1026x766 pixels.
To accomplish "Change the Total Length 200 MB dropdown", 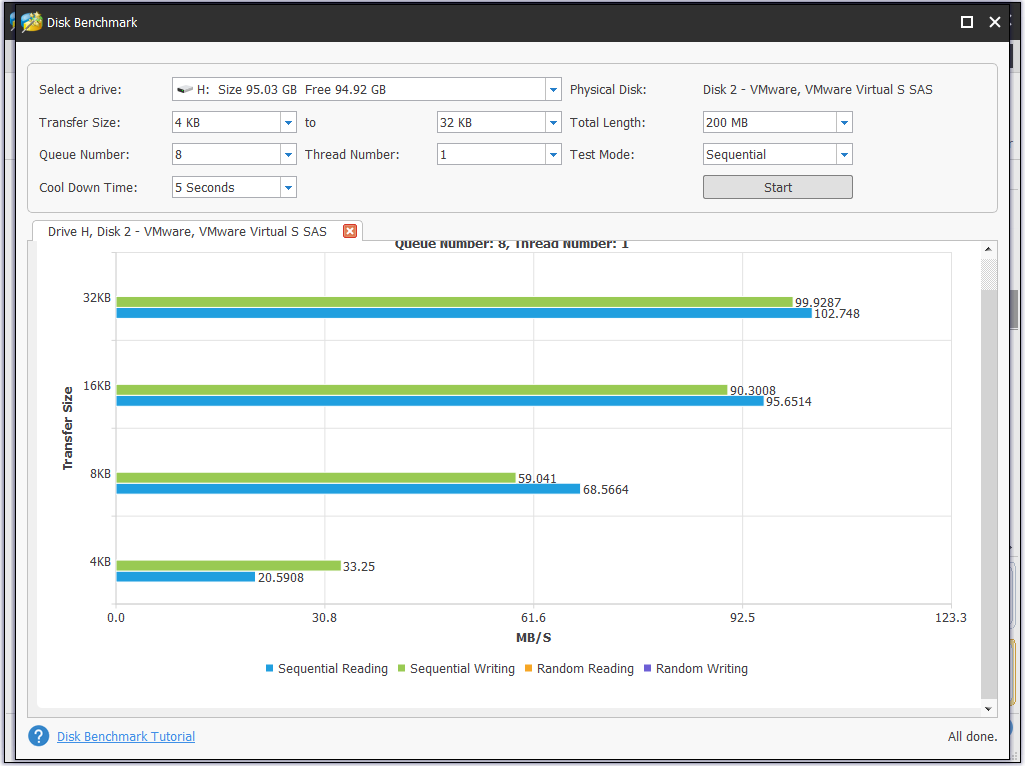I will click(x=844, y=123).
